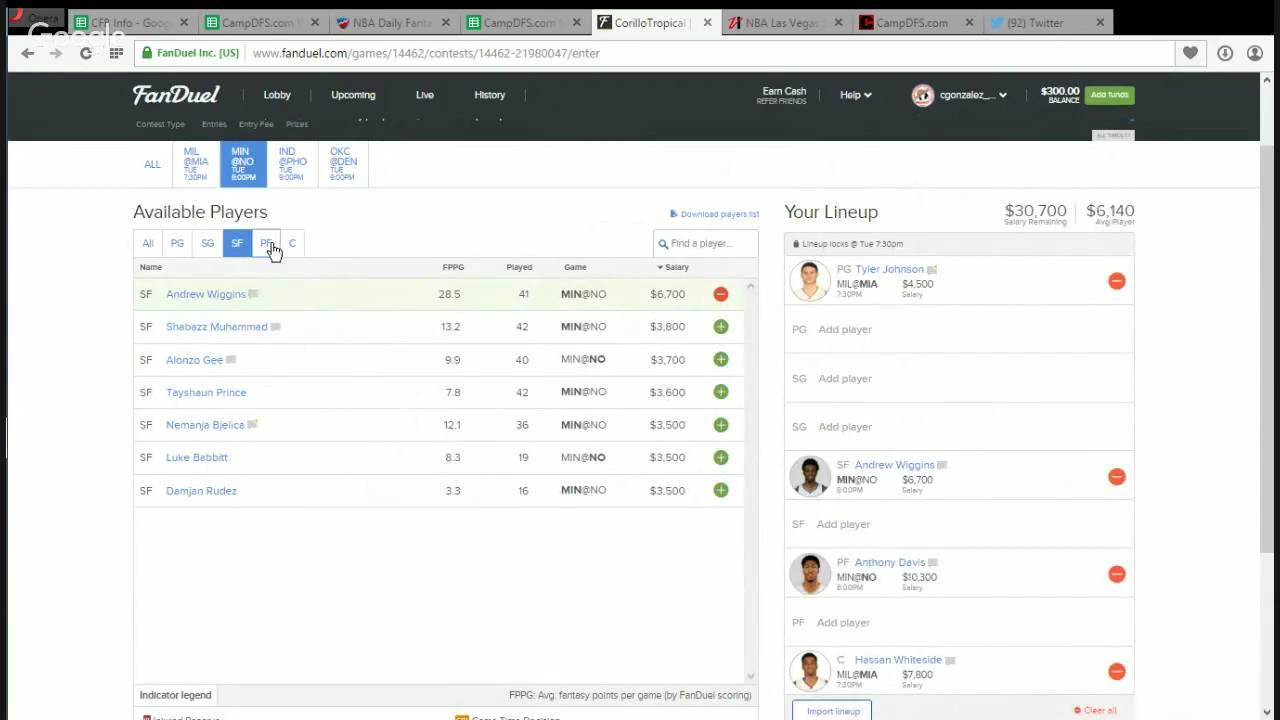1280x720 pixels.
Task: Remove Anthony Davis from Your Lineup
Action: pos(1116,574)
